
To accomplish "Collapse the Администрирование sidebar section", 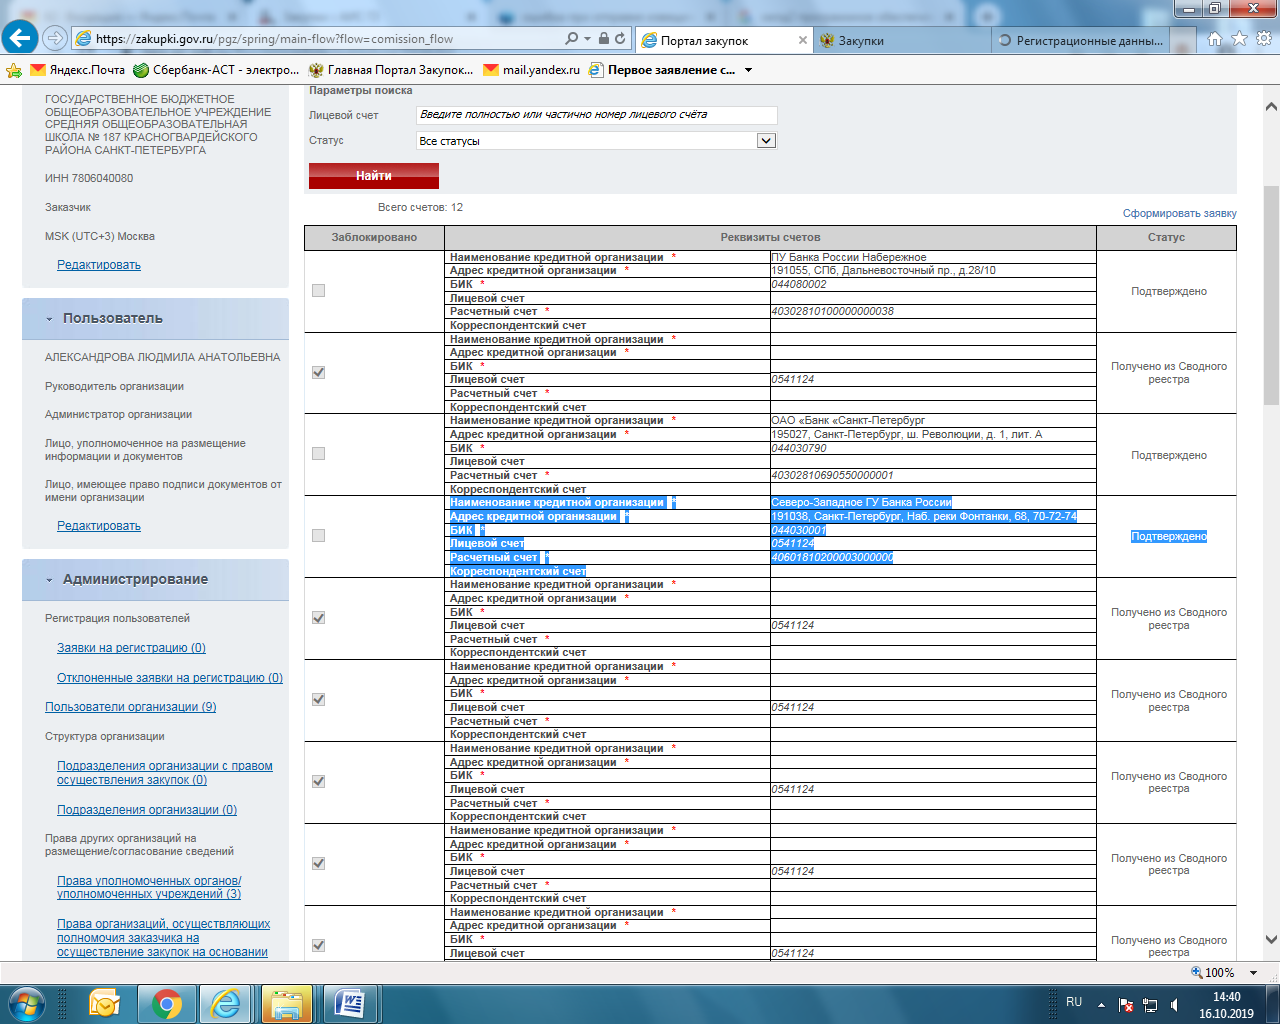I will click(x=49, y=580).
